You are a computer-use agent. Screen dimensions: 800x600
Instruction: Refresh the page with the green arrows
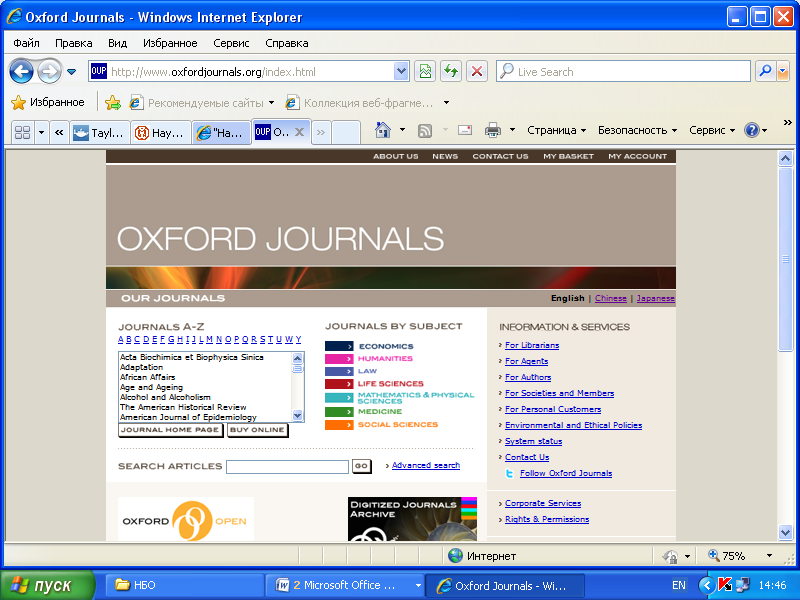[451, 71]
